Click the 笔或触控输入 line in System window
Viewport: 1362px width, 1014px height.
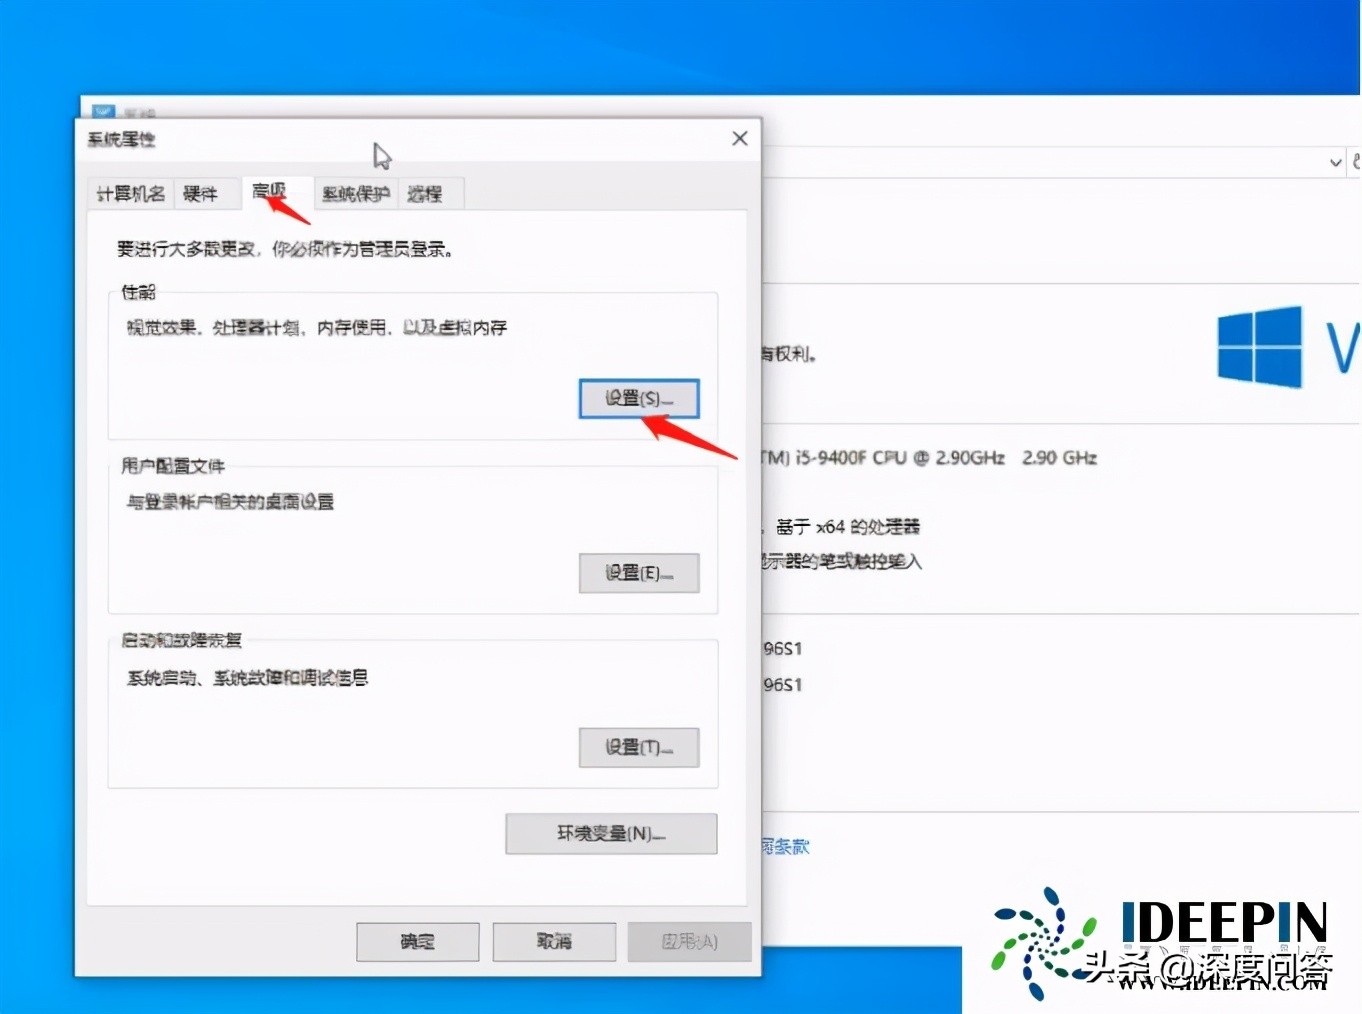click(841, 562)
